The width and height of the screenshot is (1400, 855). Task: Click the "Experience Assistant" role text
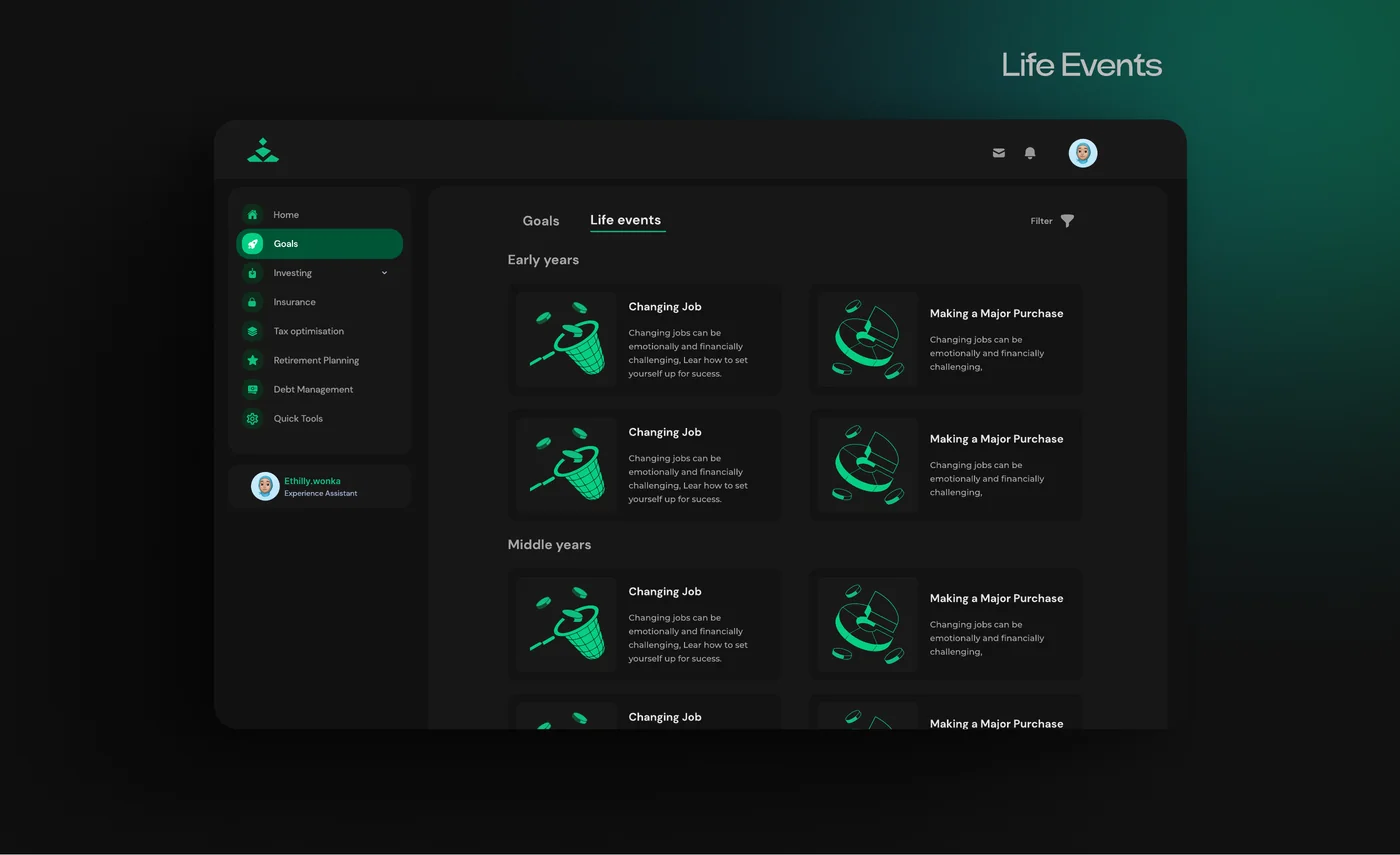tap(320, 493)
